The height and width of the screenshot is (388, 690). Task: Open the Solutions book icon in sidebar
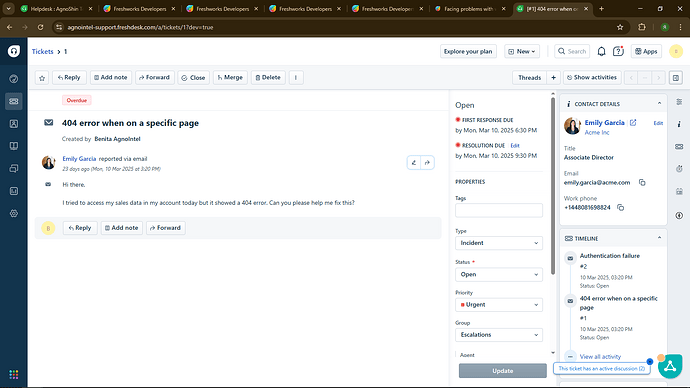pos(14,146)
